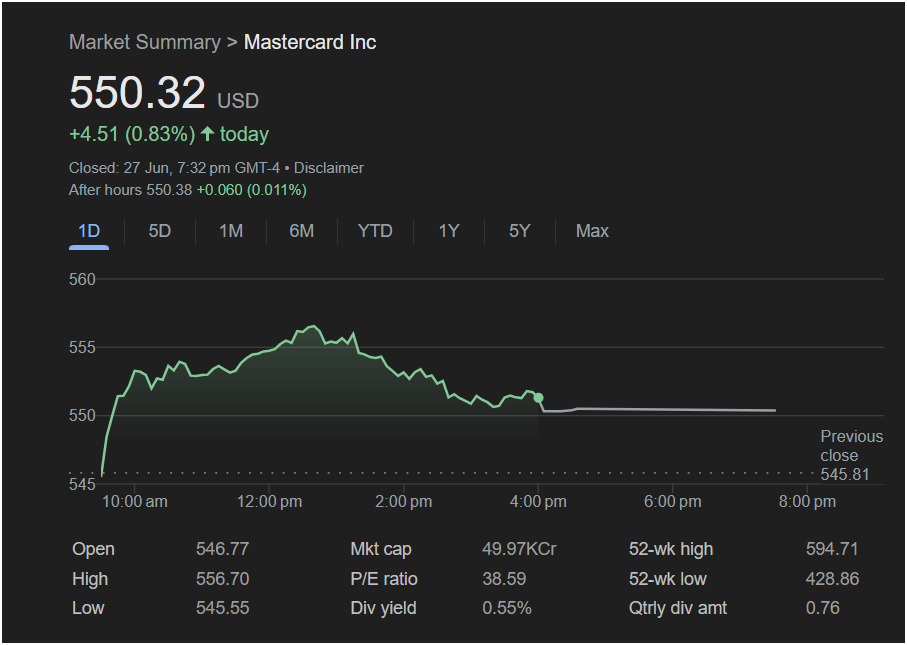
Task: Click the Previous close 545.81 label
Action: 851,455
